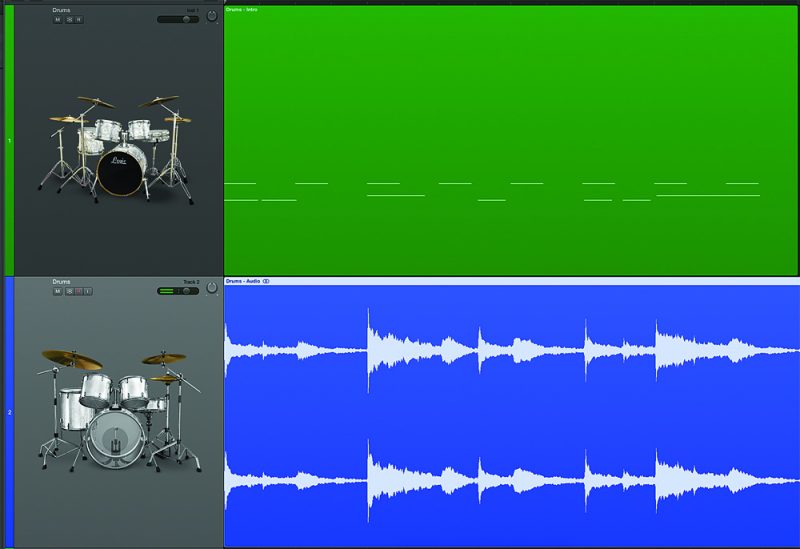This screenshot has width=800, height=549.
Task: Toggle input monitoring on track 2
Action: click(88, 291)
